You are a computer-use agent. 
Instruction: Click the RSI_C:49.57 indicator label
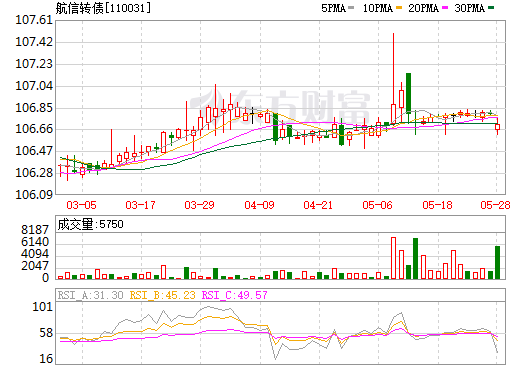235,295
